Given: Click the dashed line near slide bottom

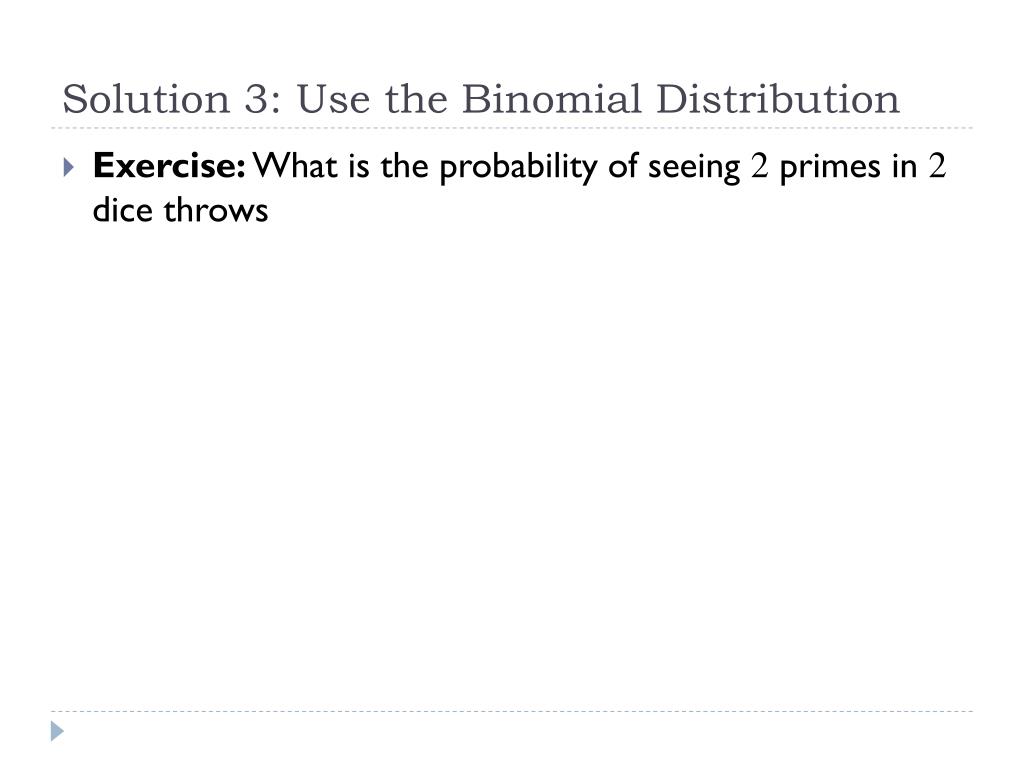Looking at the screenshot, I should 512,711.
